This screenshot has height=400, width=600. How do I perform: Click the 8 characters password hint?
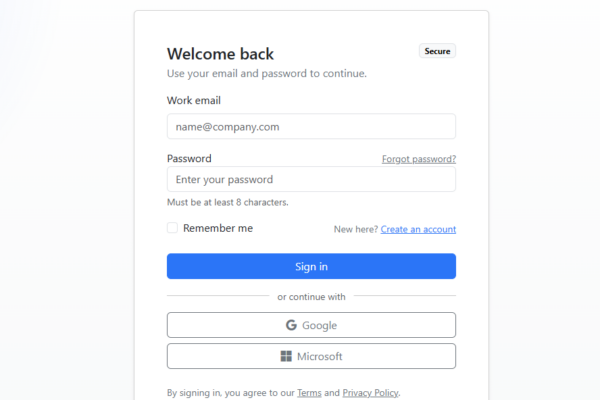(228, 202)
